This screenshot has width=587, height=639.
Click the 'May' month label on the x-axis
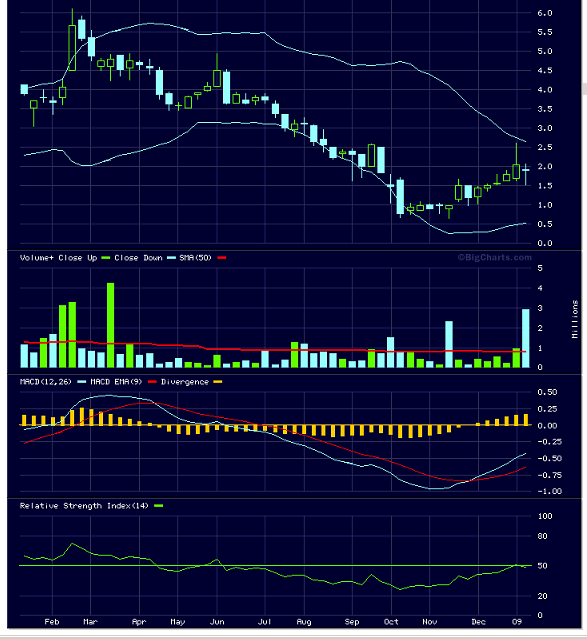click(177, 622)
